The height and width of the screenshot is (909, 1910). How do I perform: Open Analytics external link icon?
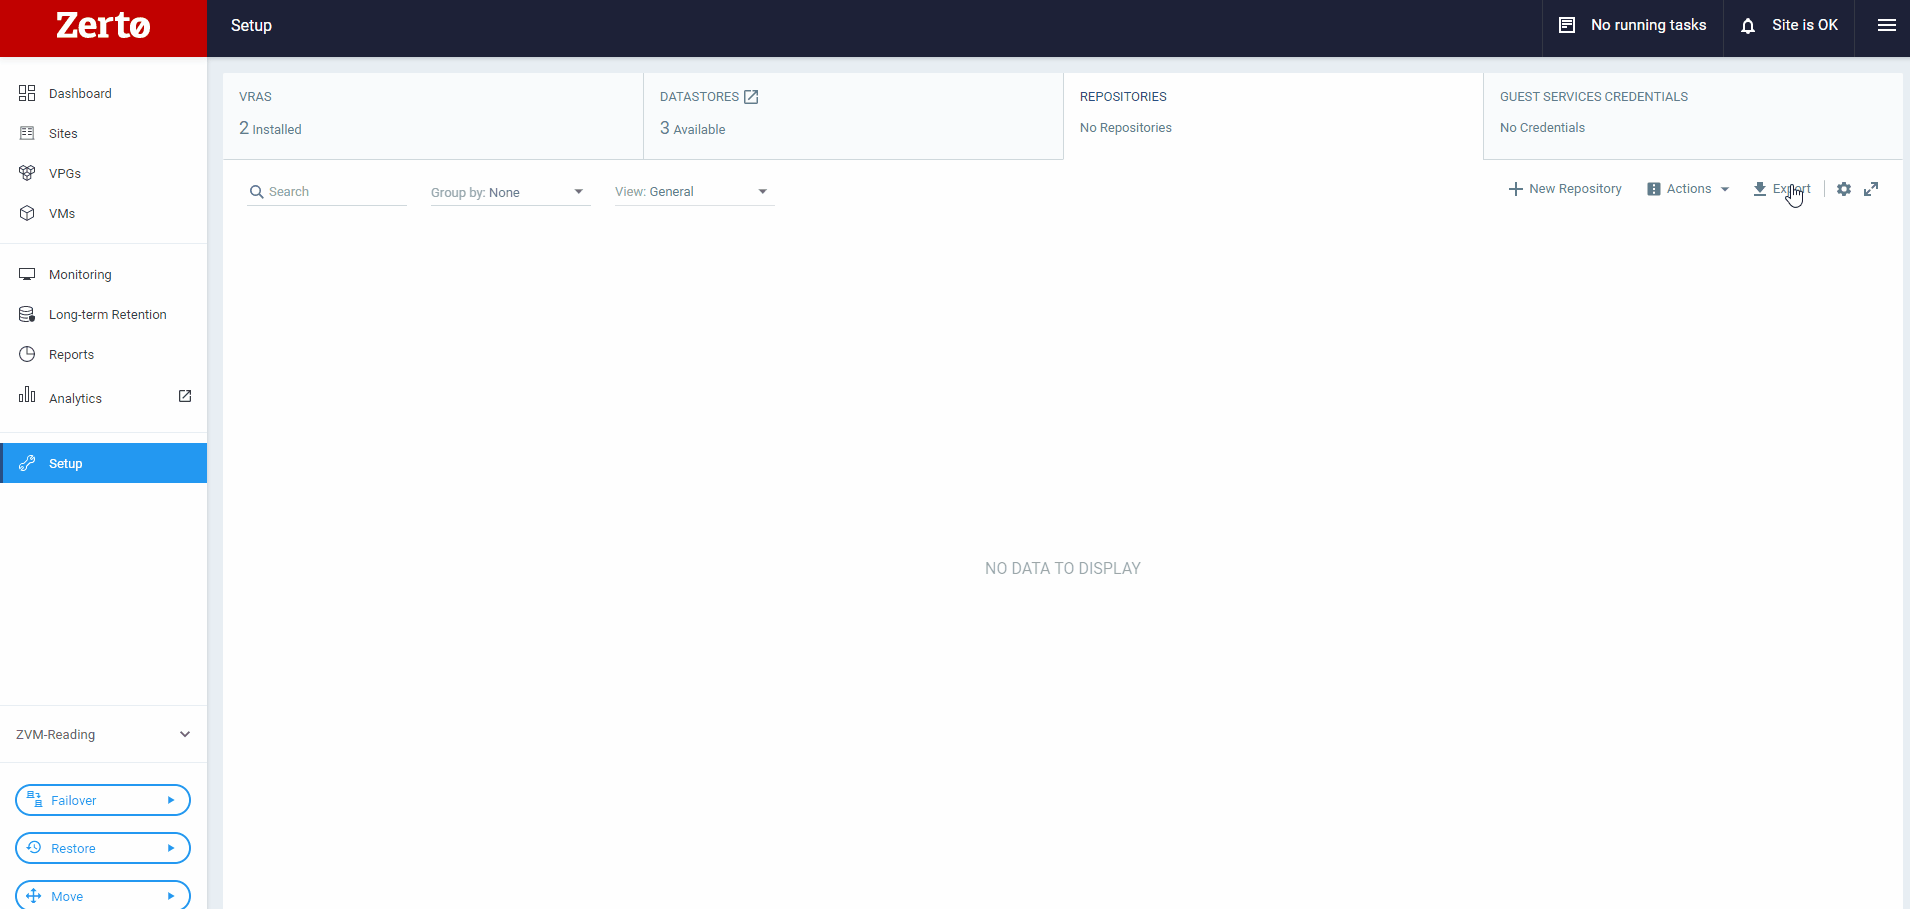coord(185,396)
